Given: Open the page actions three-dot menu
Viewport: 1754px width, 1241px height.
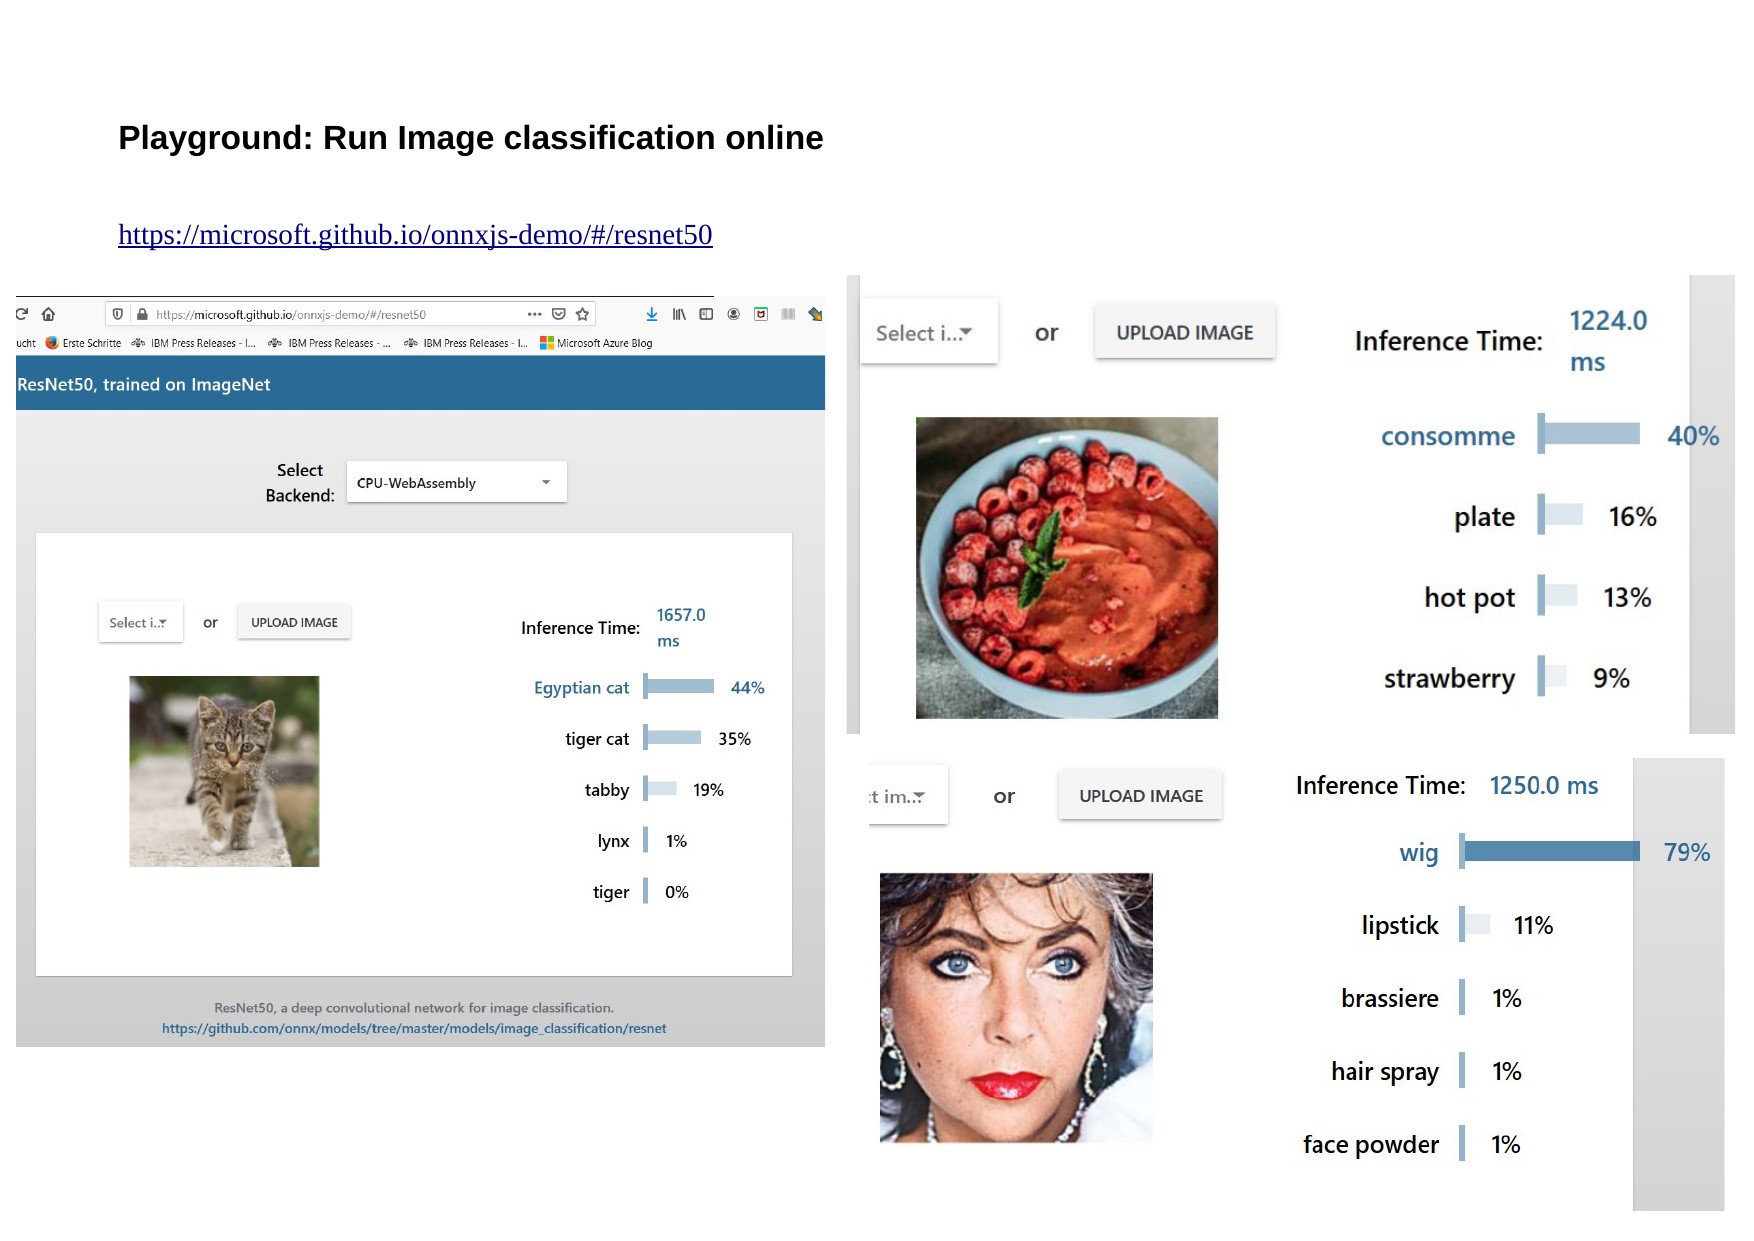Looking at the screenshot, I should pyautogui.click(x=535, y=314).
